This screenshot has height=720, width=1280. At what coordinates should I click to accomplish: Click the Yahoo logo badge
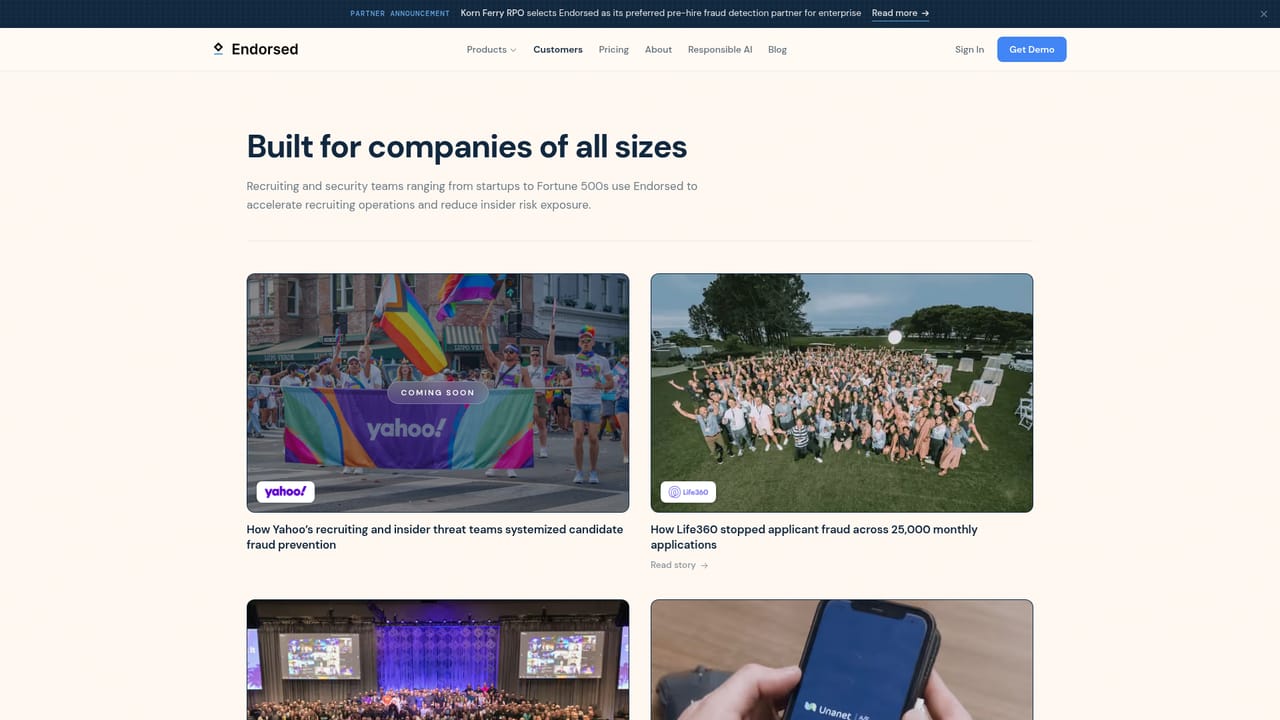[x=286, y=491]
